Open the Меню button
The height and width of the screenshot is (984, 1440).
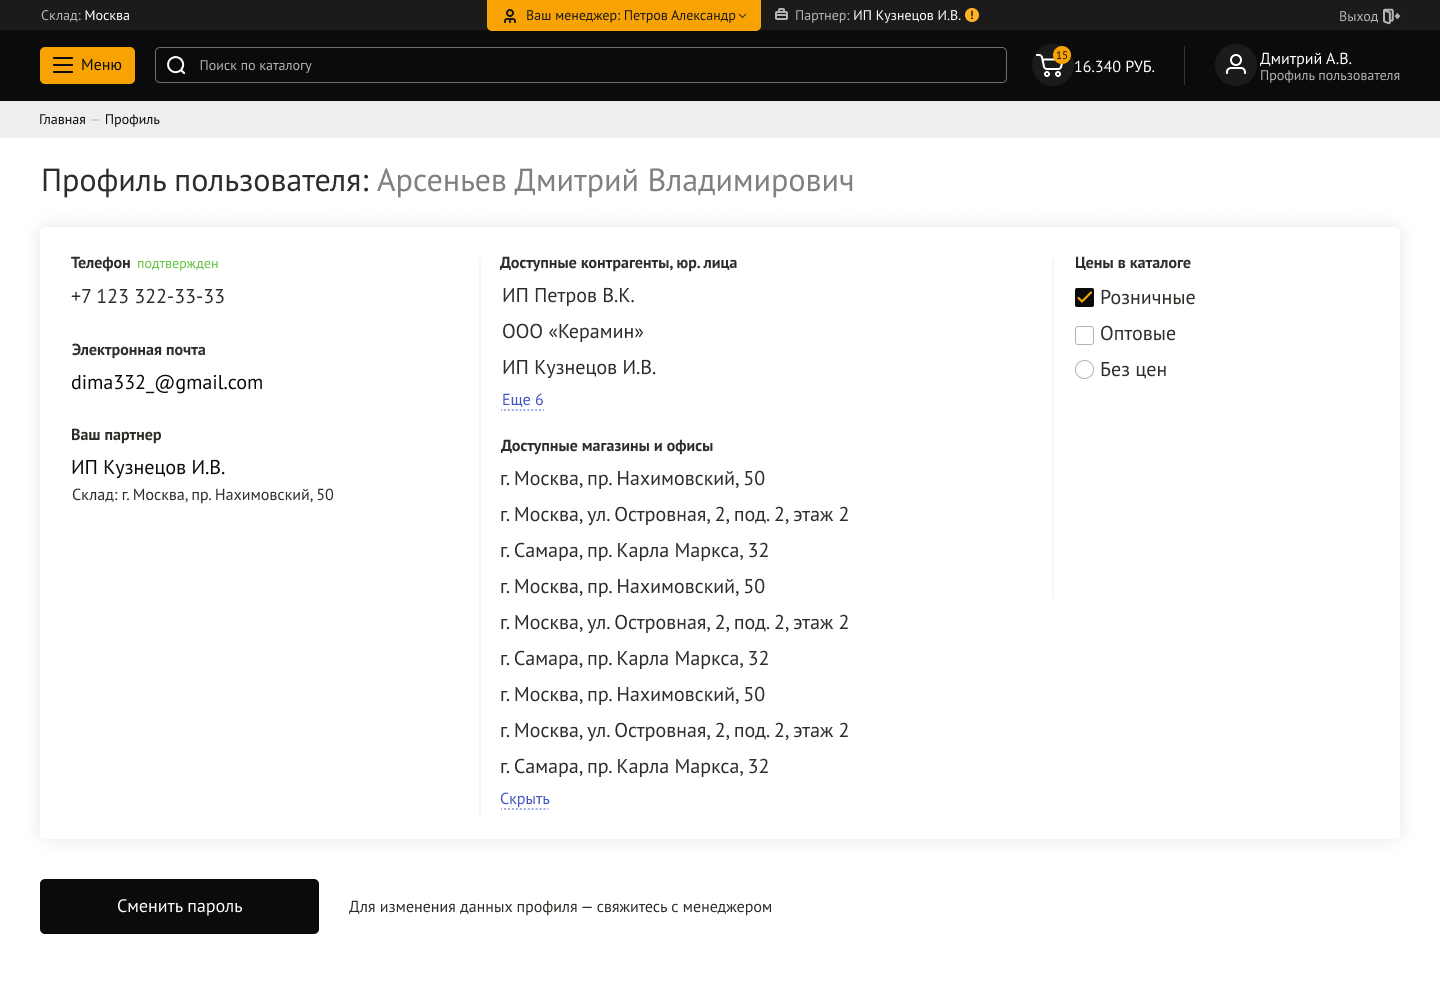(87, 65)
